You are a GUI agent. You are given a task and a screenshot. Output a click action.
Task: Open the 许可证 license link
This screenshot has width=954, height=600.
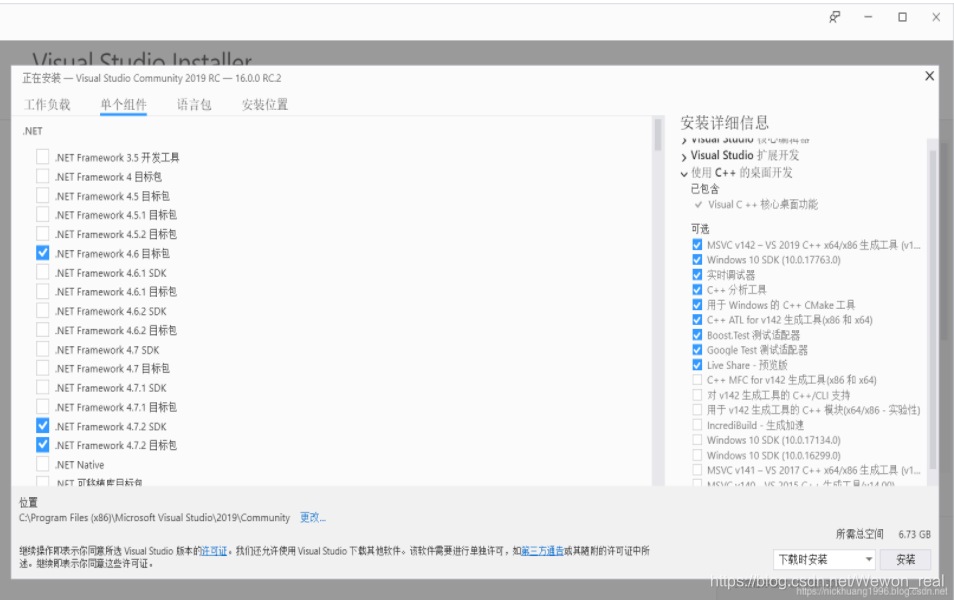point(214,551)
